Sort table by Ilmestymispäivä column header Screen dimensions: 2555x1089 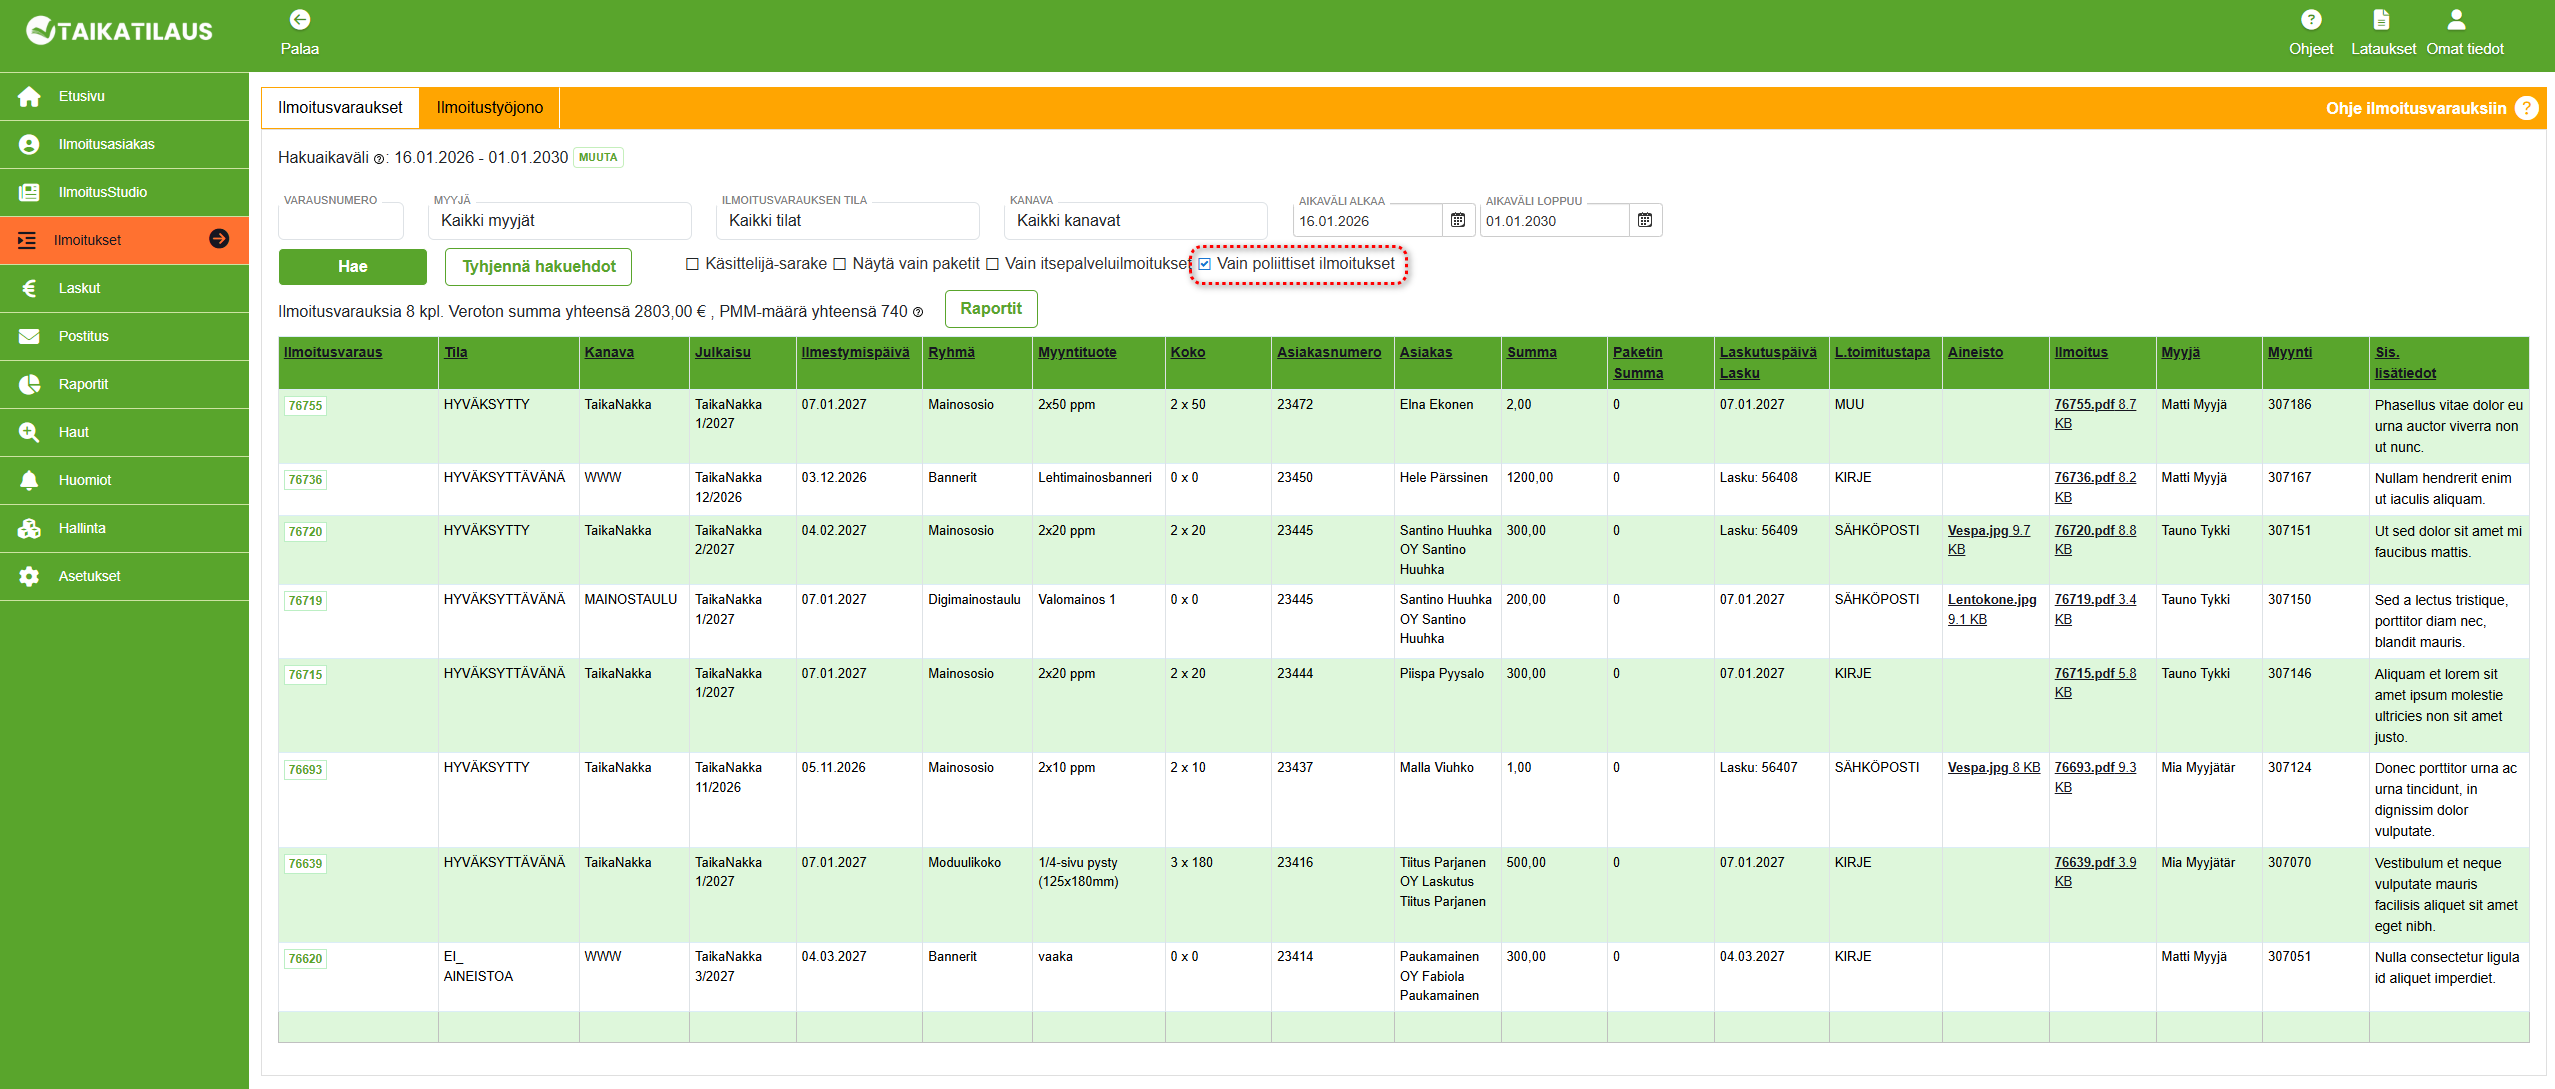855,352
